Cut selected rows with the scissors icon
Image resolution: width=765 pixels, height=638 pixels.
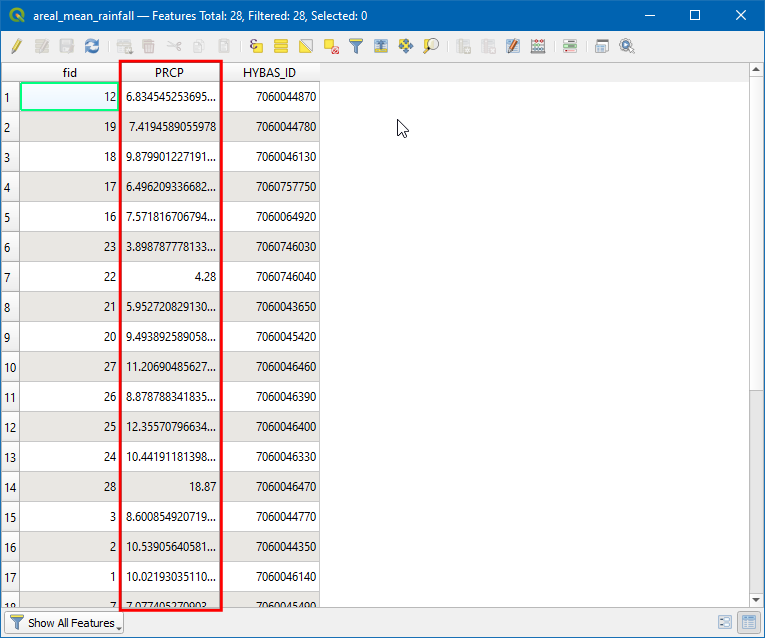[x=174, y=46]
